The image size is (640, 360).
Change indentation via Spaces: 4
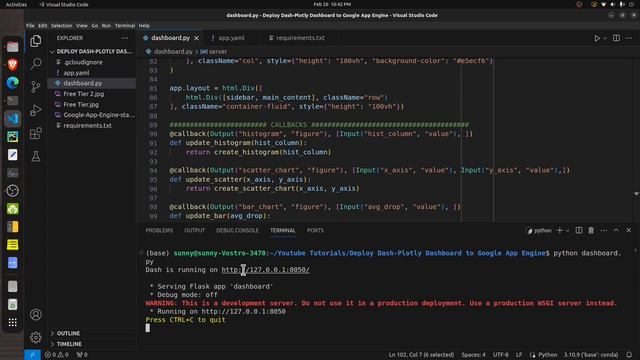473,355
